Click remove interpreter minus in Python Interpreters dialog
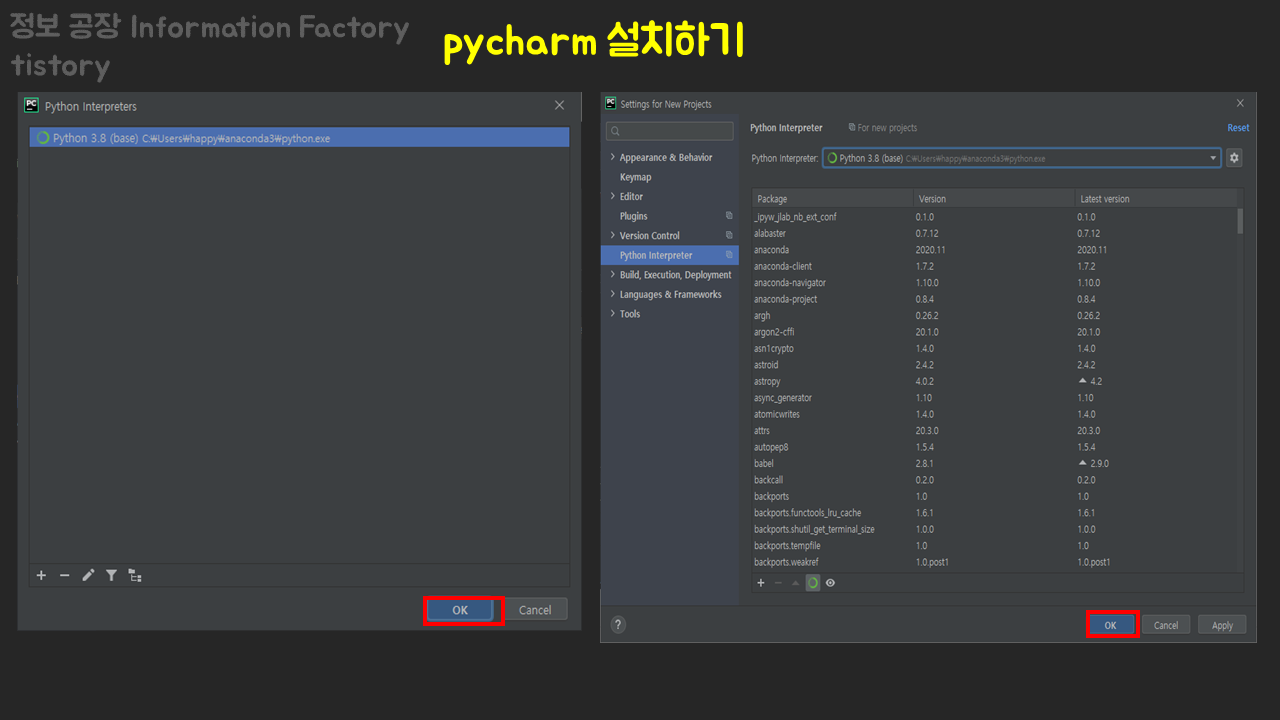The height and width of the screenshot is (720, 1280). pyautogui.click(x=65, y=575)
